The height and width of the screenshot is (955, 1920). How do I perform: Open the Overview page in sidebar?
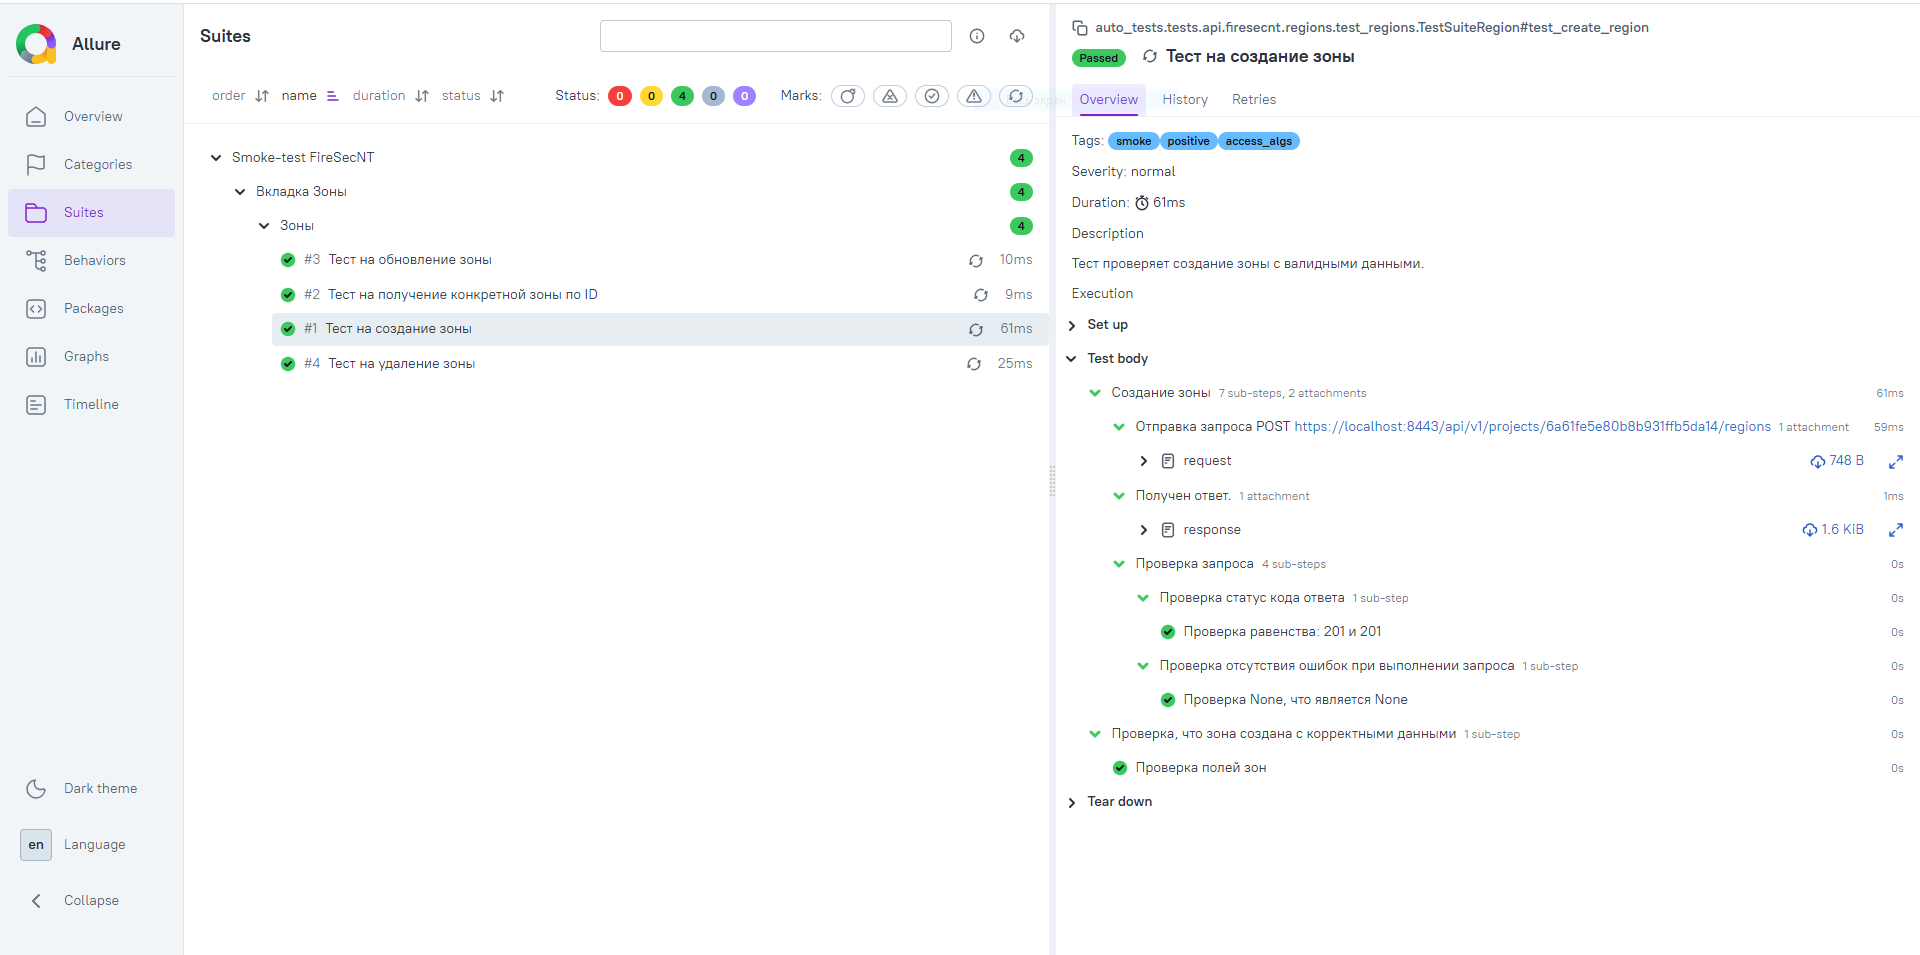(92, 116)
